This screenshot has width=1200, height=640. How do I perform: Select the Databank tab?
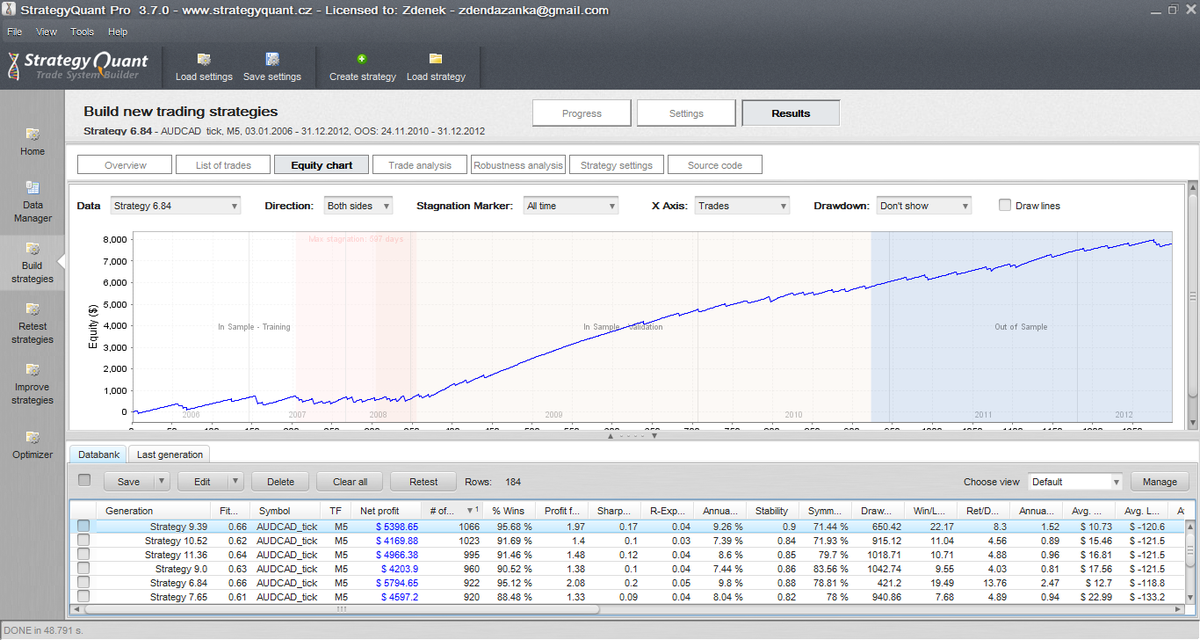pos(99,454)
